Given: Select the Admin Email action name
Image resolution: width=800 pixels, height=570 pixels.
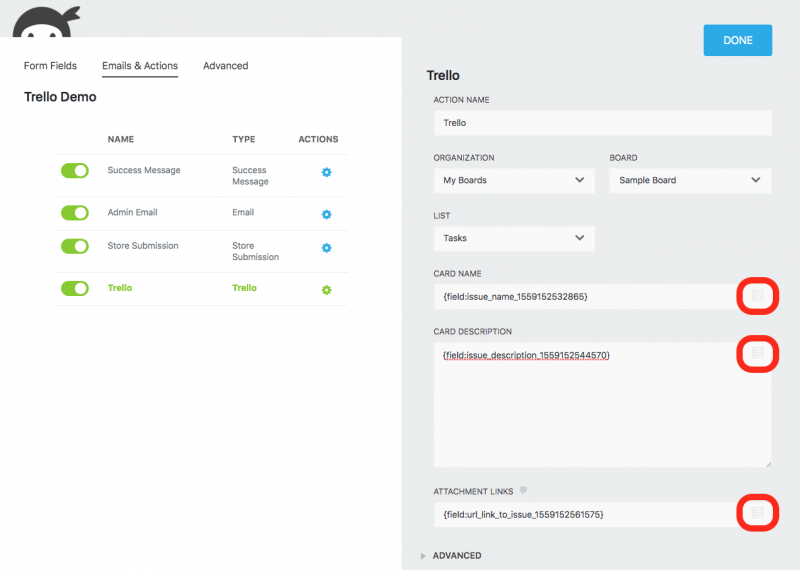Looking at the screenshot, I should (x=132, y=212).
